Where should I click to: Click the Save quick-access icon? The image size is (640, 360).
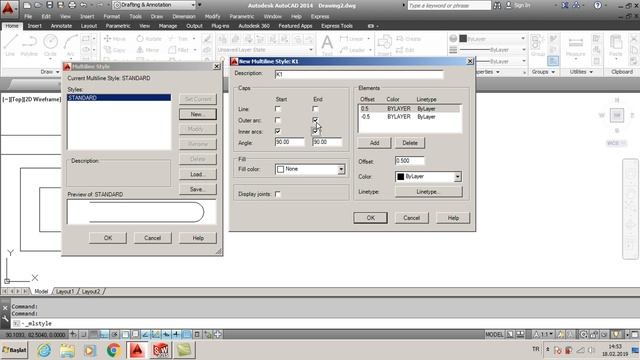point(49,5)
